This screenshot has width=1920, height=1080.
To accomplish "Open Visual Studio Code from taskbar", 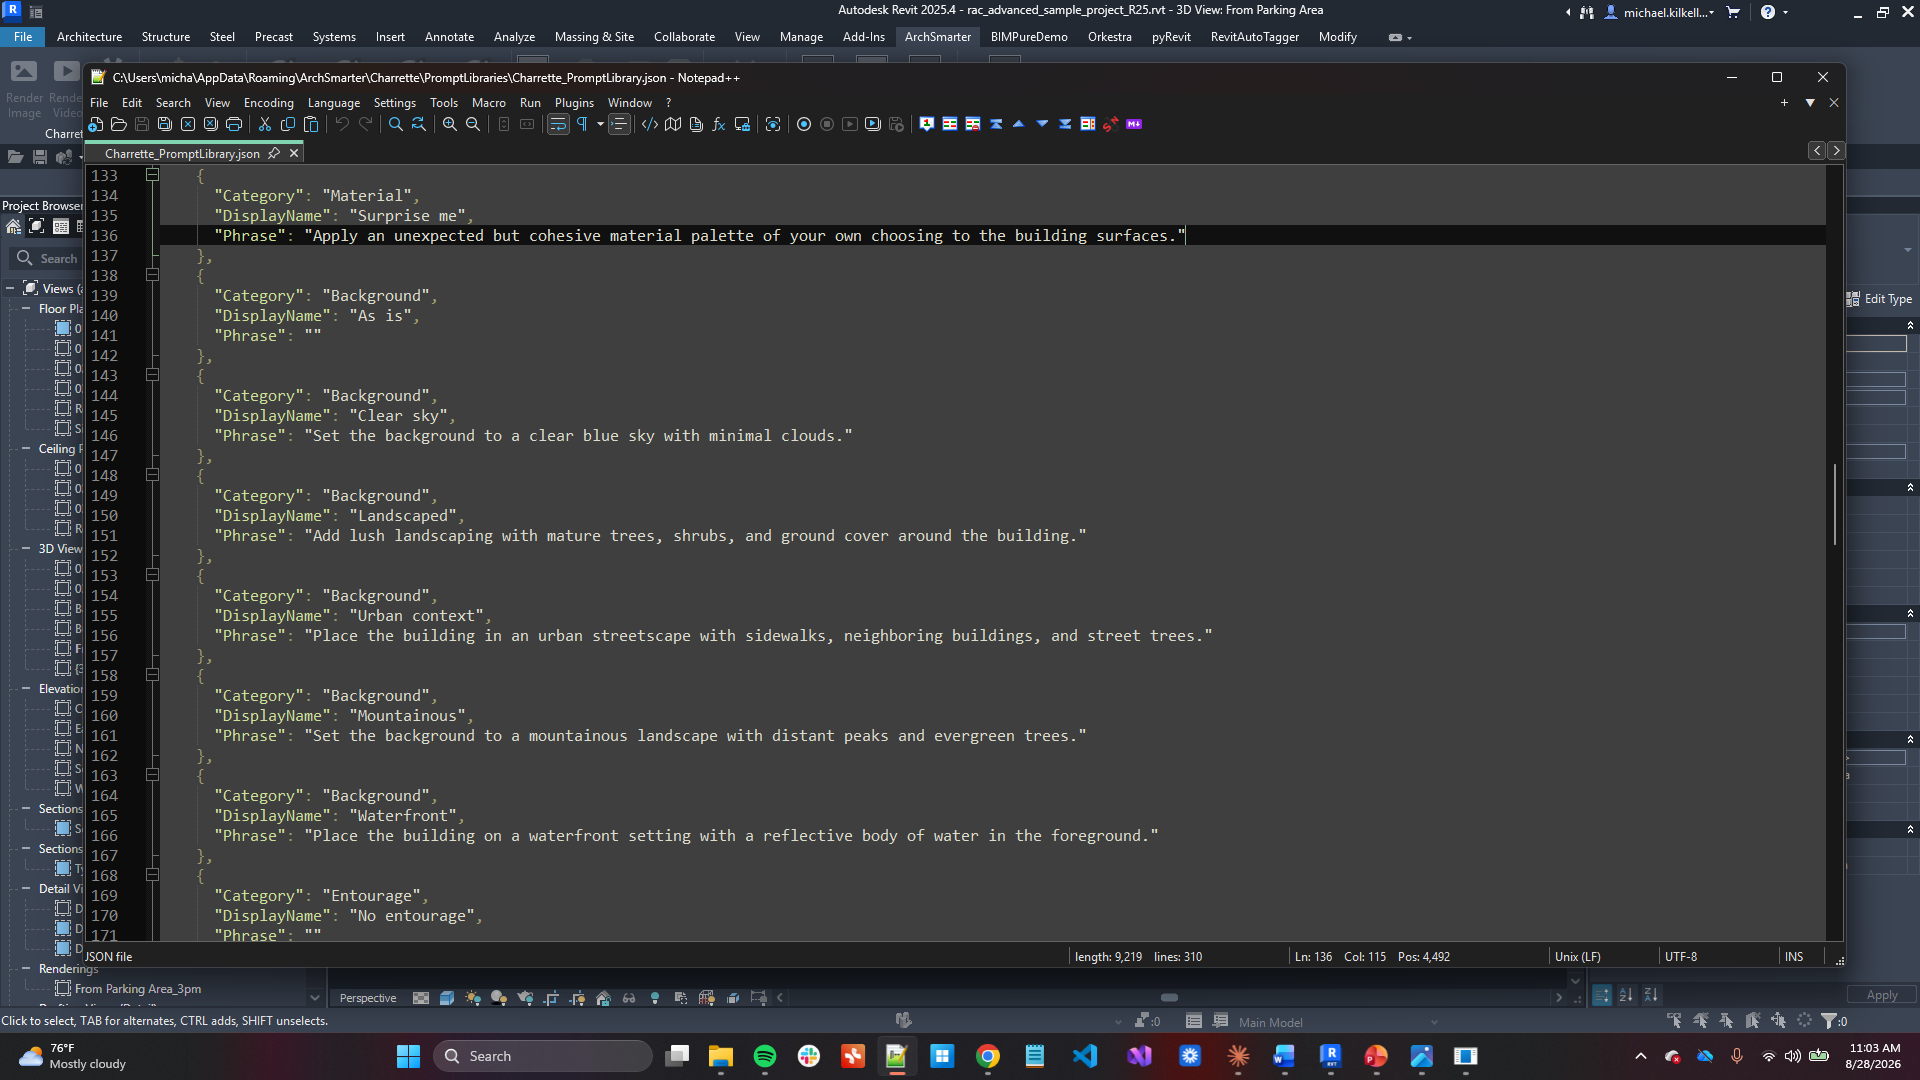I will tap(1085, 1056).
